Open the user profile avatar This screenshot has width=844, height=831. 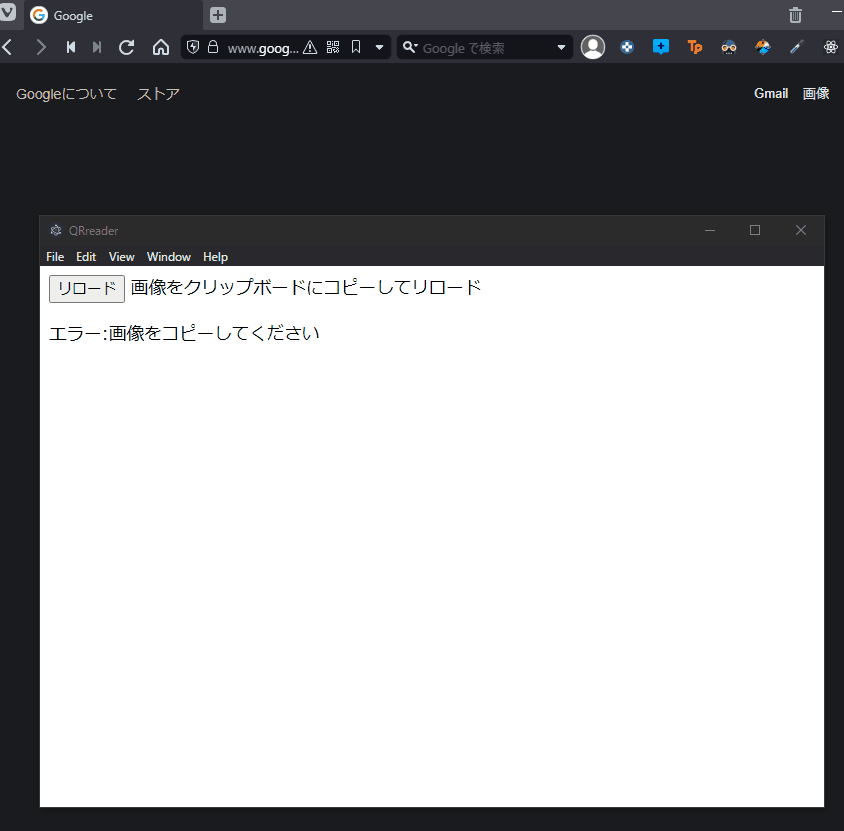tap(593, 47)
